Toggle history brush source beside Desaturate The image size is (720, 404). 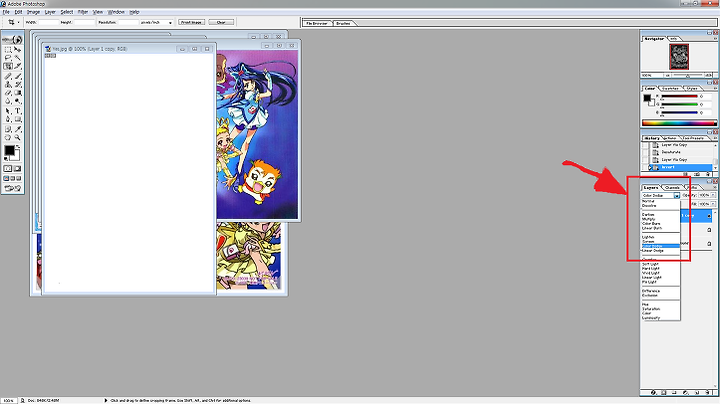645,152
